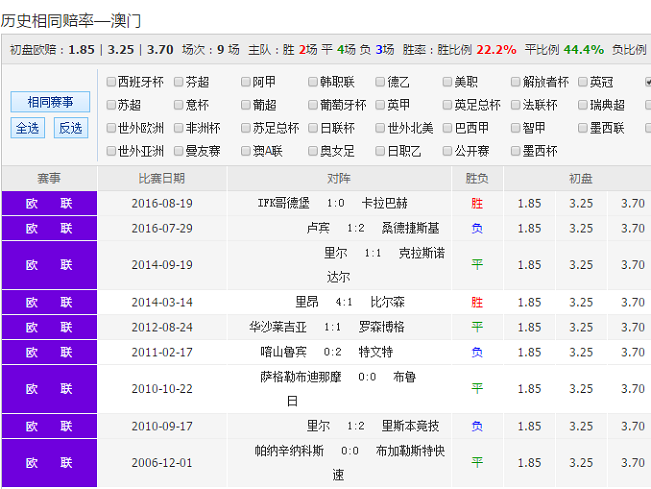Click the date 2016-07-29
This screenshot has width=651, height=489.
(x=162, y=228)
